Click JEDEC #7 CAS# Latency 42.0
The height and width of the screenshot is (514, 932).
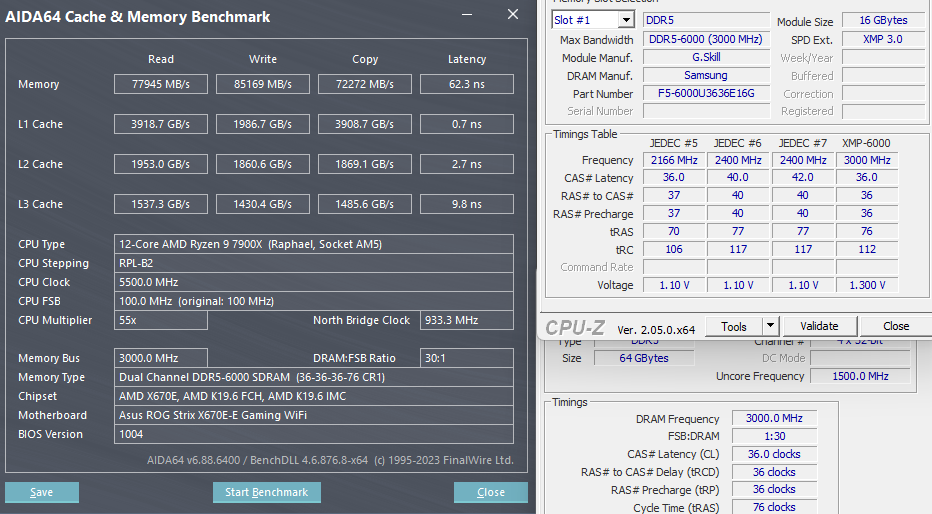pyautogui.click(x=802, y=178)
